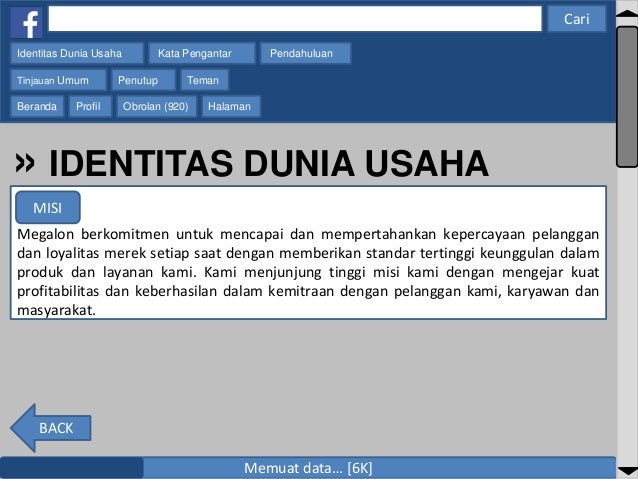This screenshot has height=479, width=638.
Task: Click the Cari search button
Action: coord(577,19)
